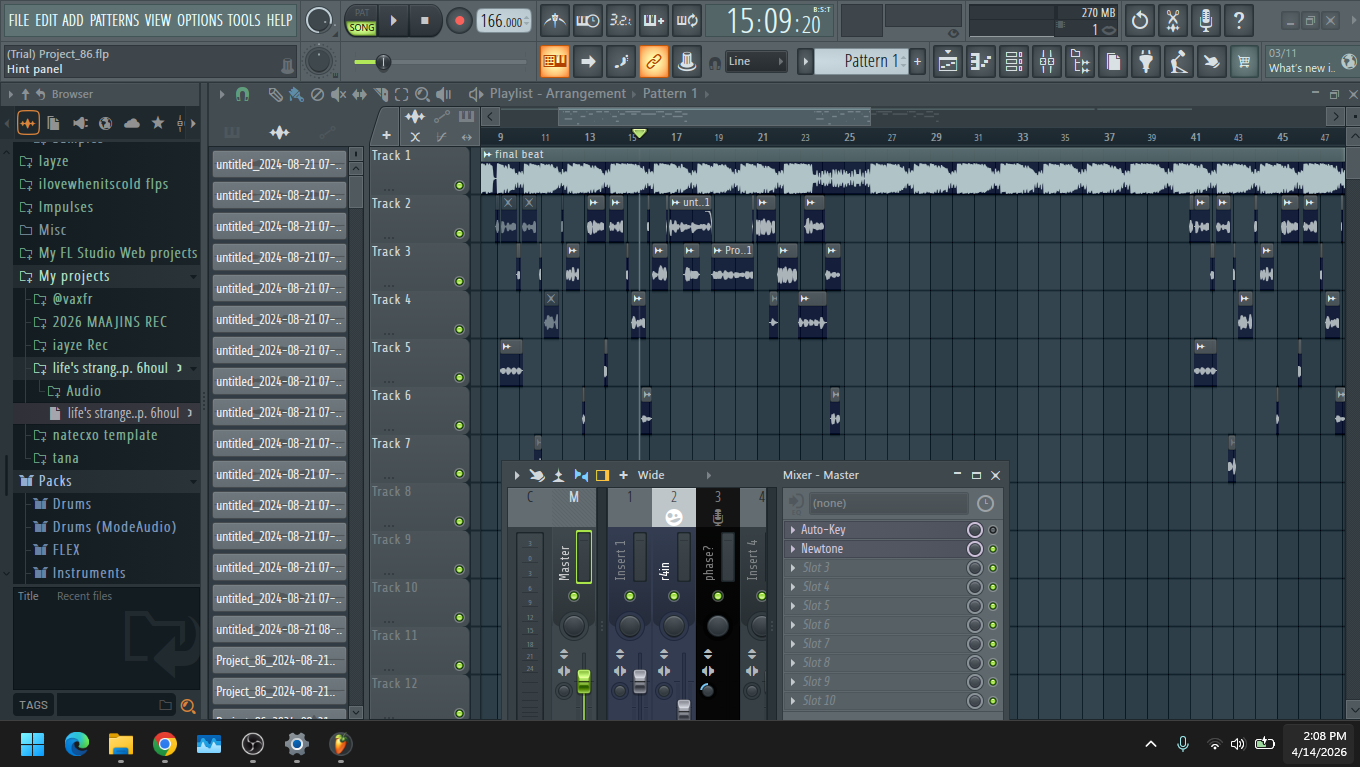1360x767 pixels.
Task: Open the TOOLS menu
Action: [243, 20]
